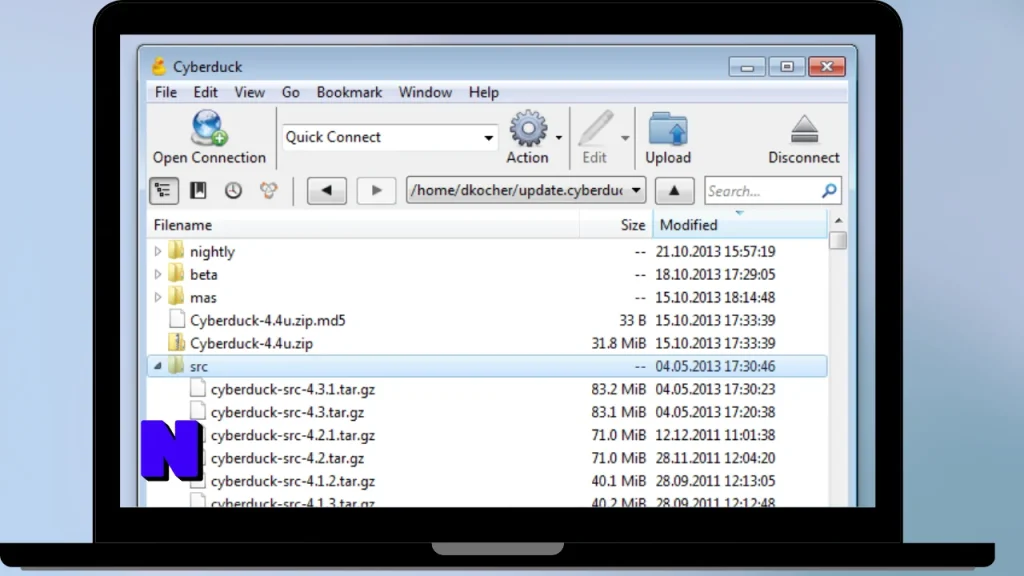Click the nightly folder icon
1024x576 pixels.
[176, 251]
